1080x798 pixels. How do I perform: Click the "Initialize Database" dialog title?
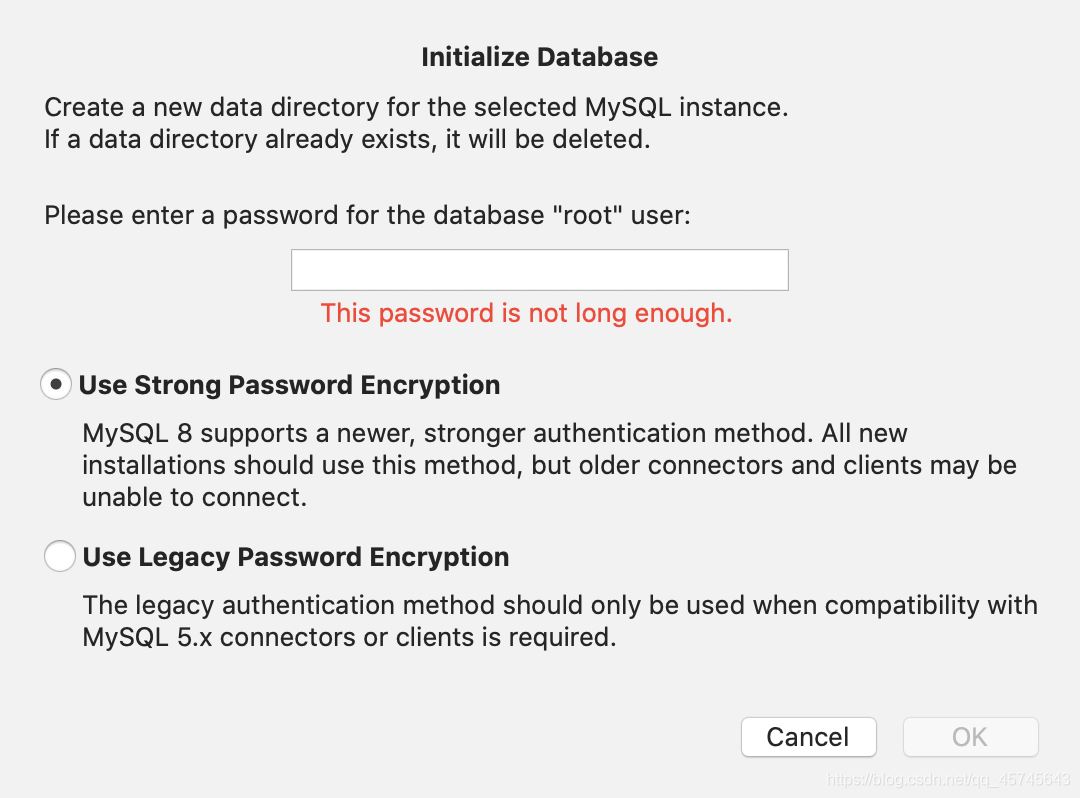pos(539,57)
